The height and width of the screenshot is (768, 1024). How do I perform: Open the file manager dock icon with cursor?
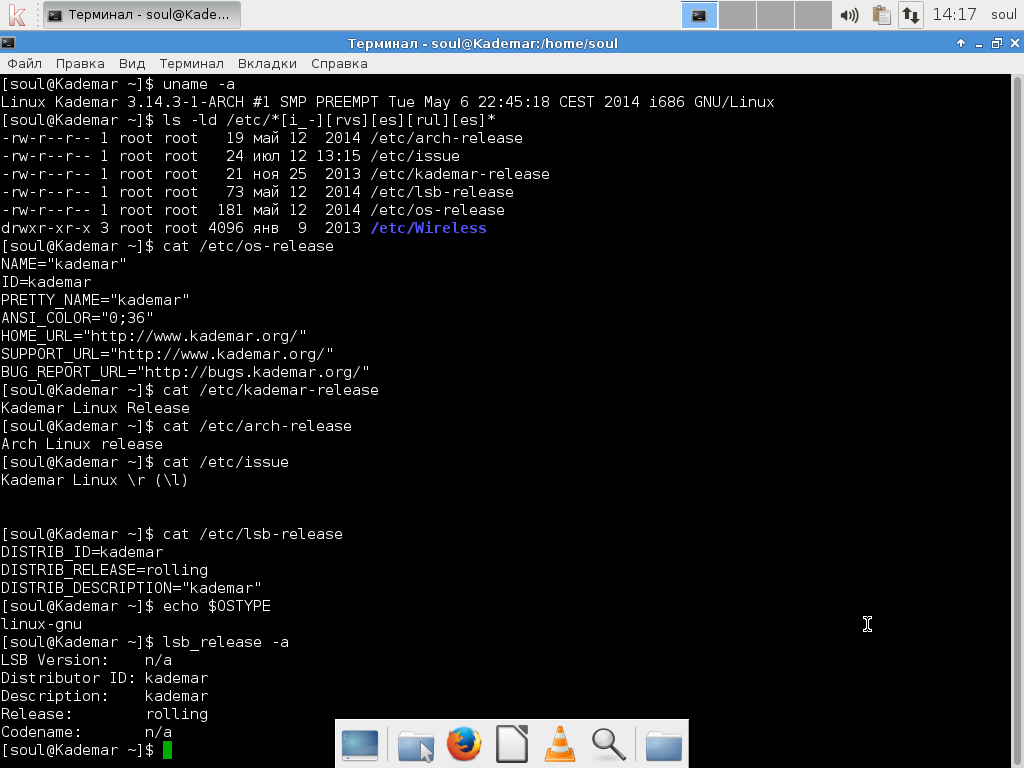click(415, 745)
